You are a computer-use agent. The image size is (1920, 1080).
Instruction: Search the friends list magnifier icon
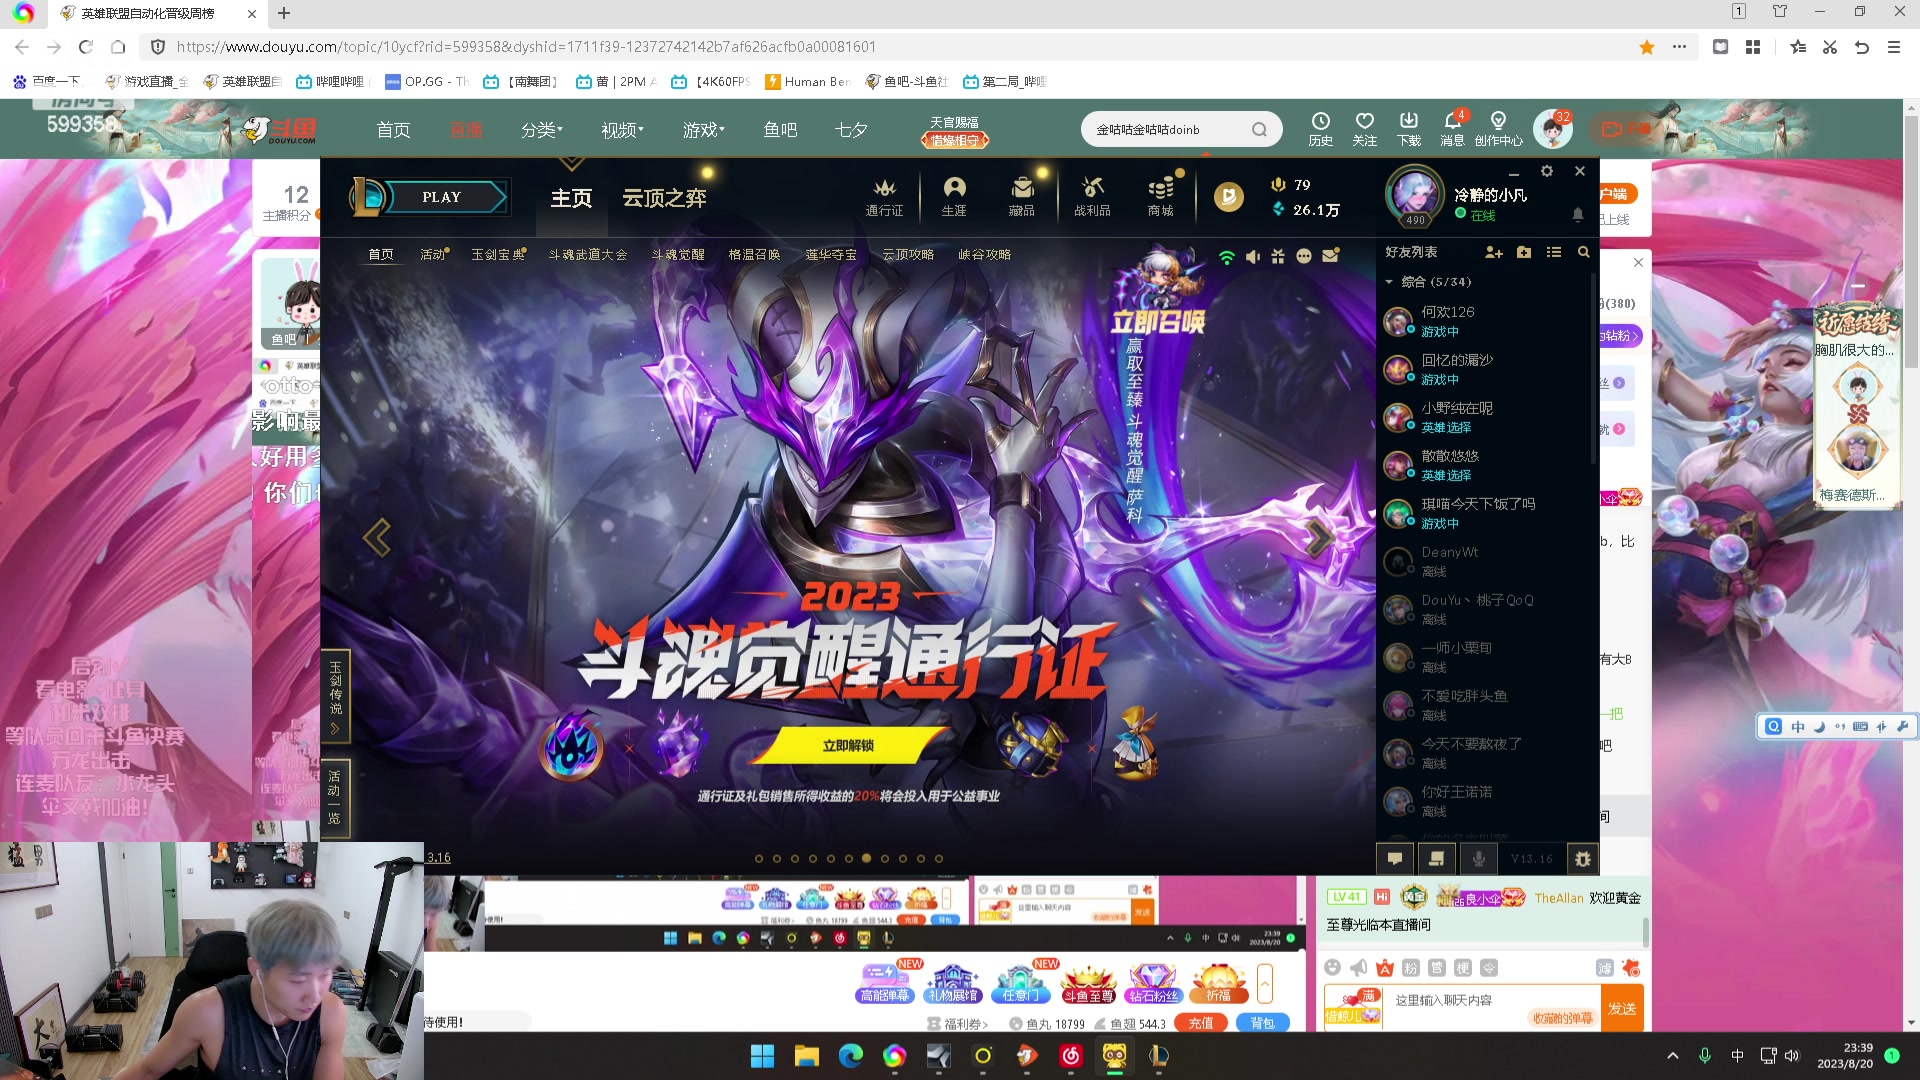(1584, 253)
